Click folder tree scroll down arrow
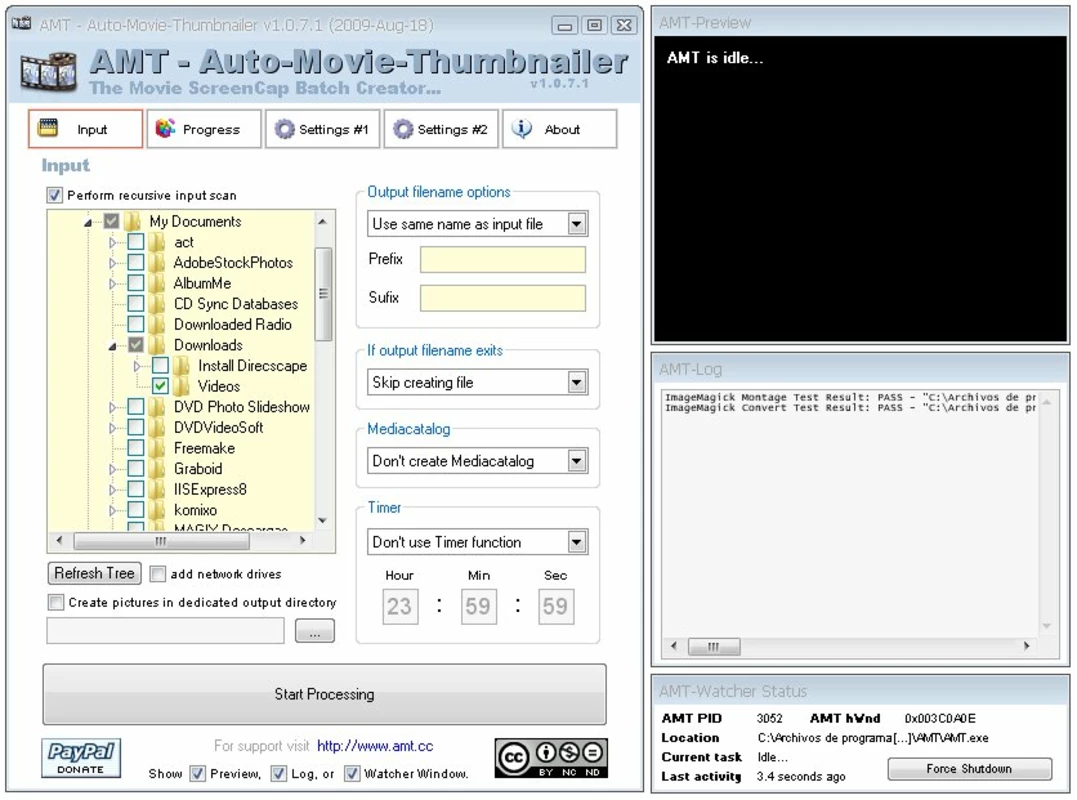This screenshot has height=800, width=1077. click(x=323, y=521)
